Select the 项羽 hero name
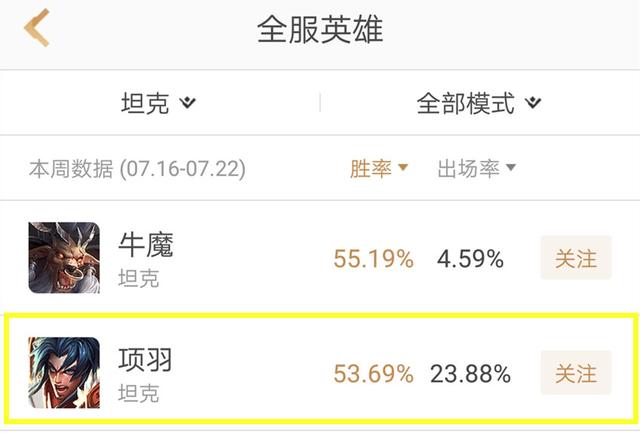The width and height of the screenshot is (640, 434). [146, 358]
